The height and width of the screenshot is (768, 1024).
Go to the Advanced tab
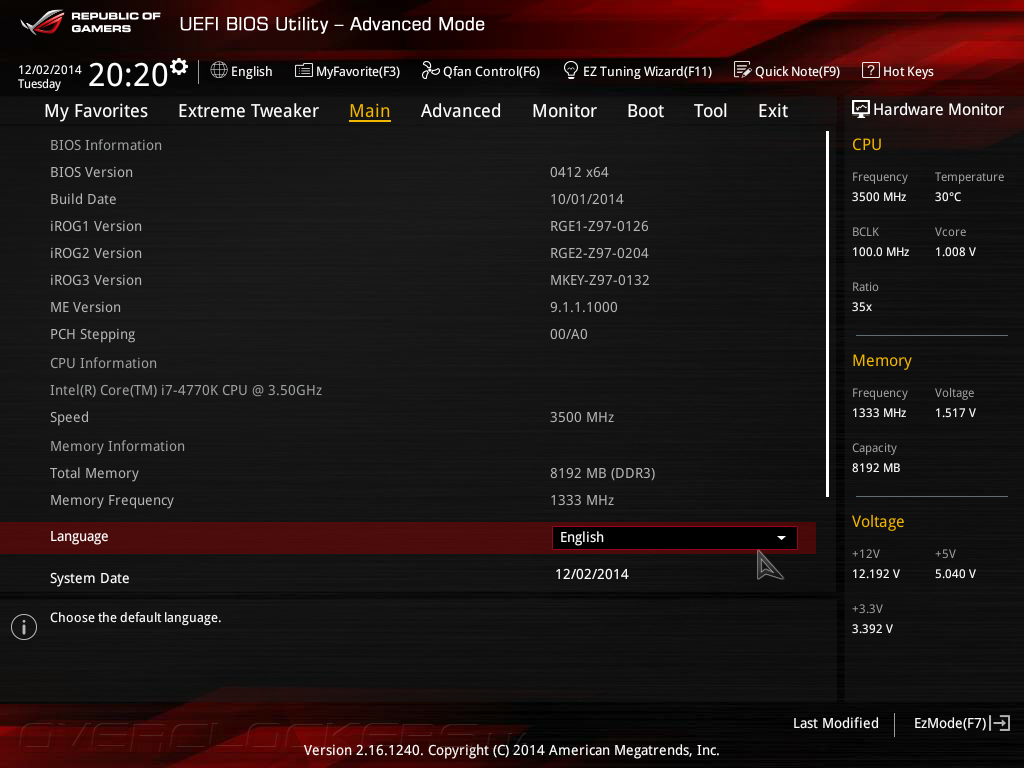point(460,111)
